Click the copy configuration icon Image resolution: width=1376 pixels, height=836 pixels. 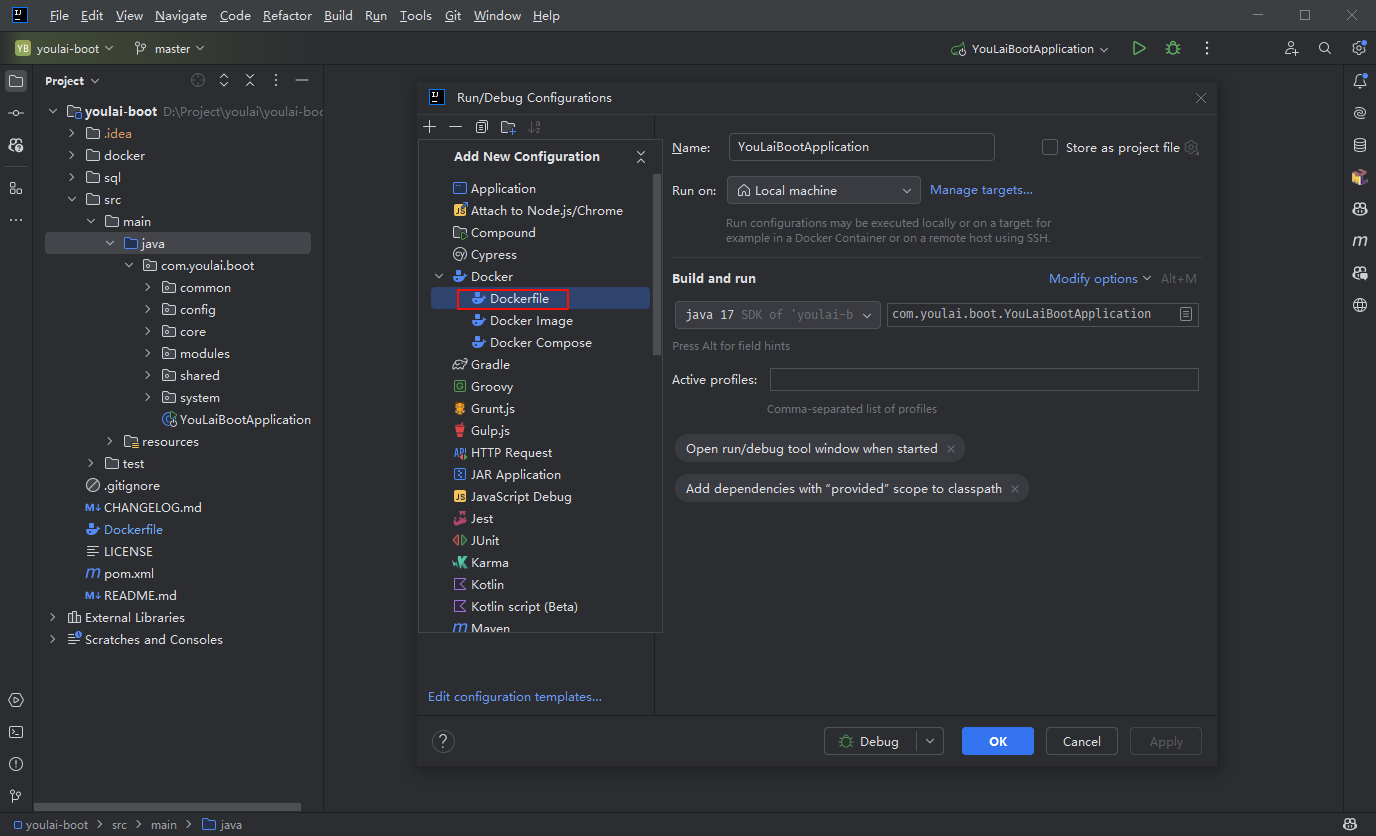(x=482, y=127)
